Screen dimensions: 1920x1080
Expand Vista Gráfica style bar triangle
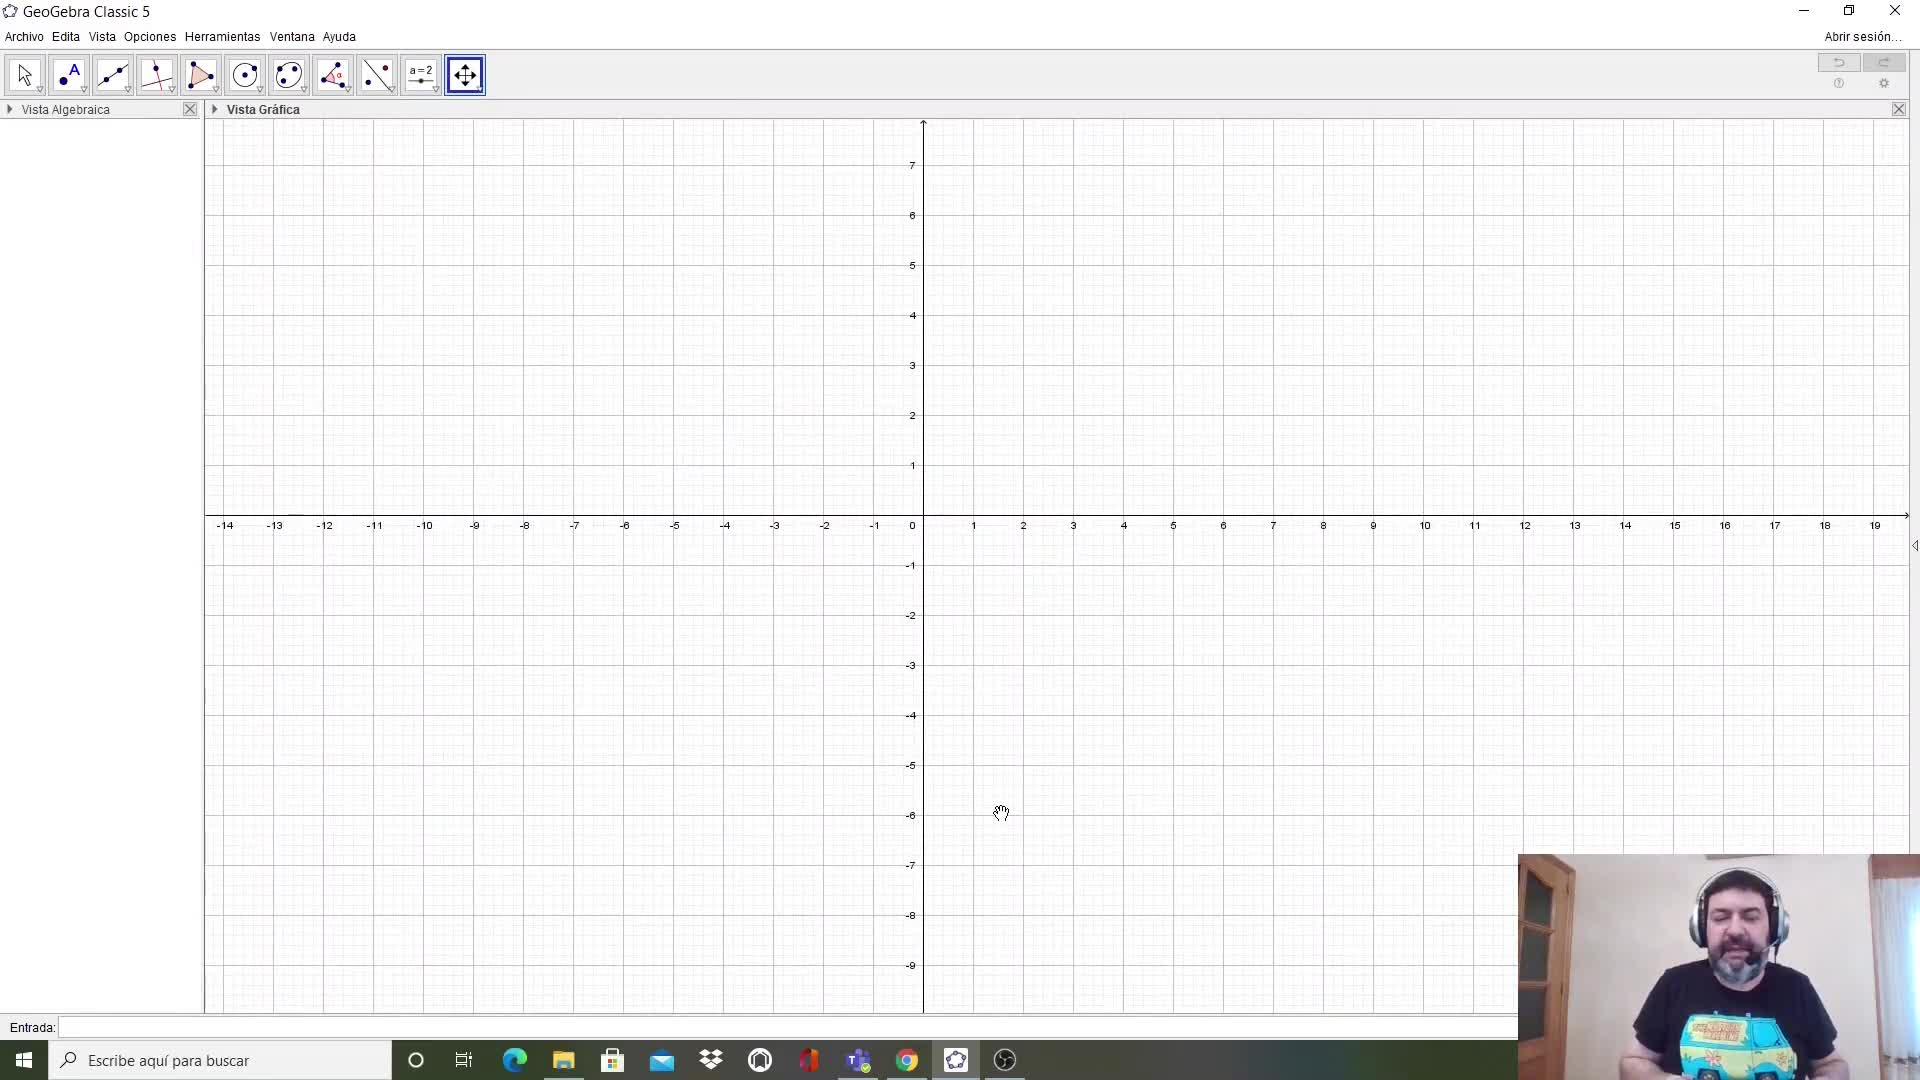pos(215,109)
